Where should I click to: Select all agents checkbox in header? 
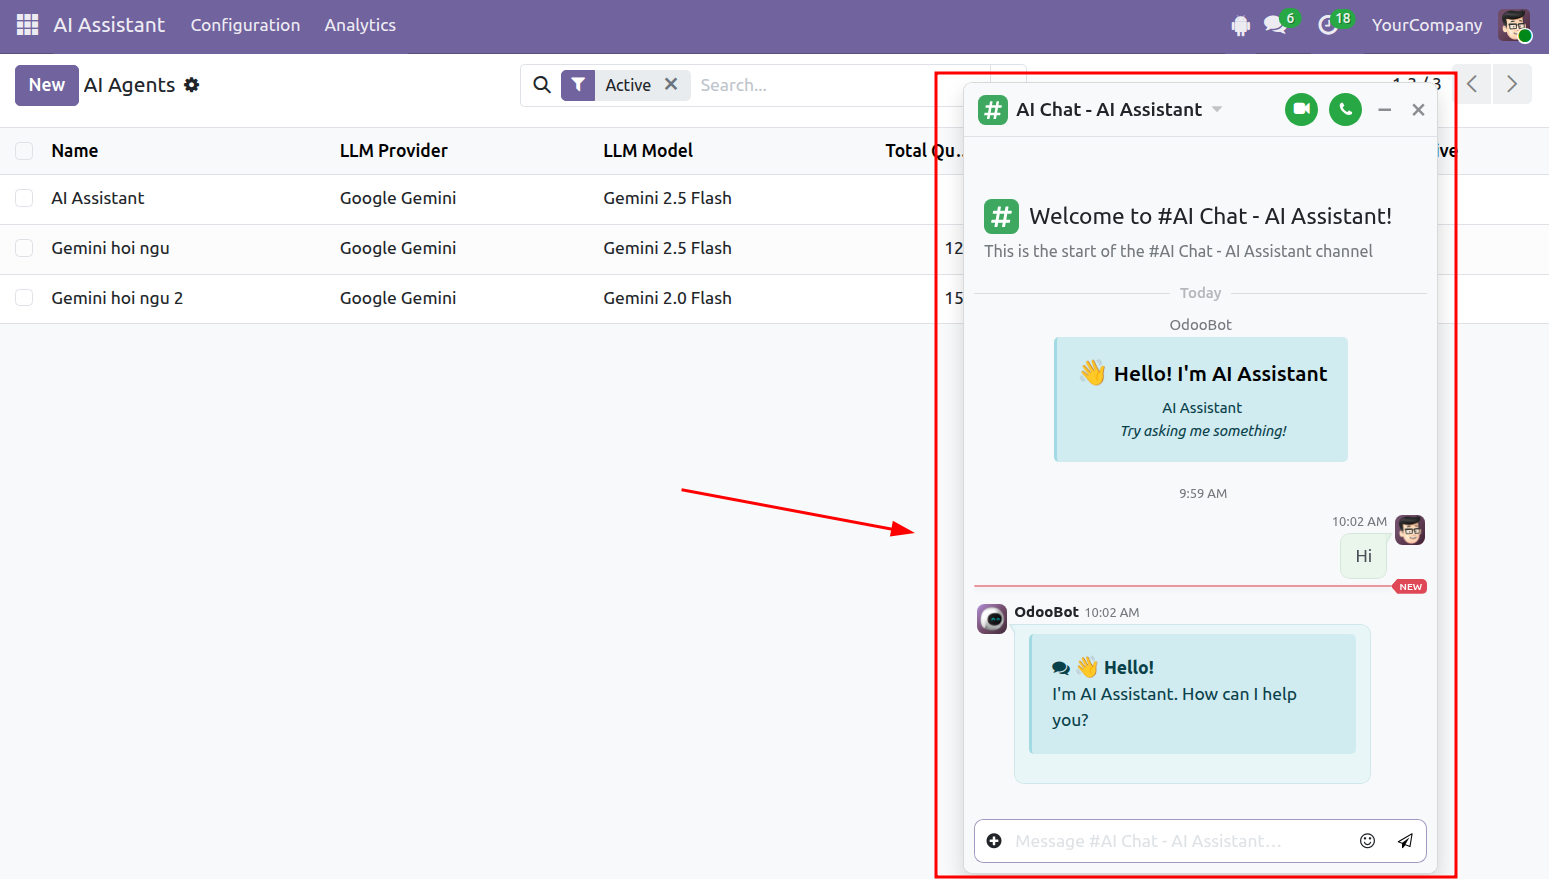[24, 151]
